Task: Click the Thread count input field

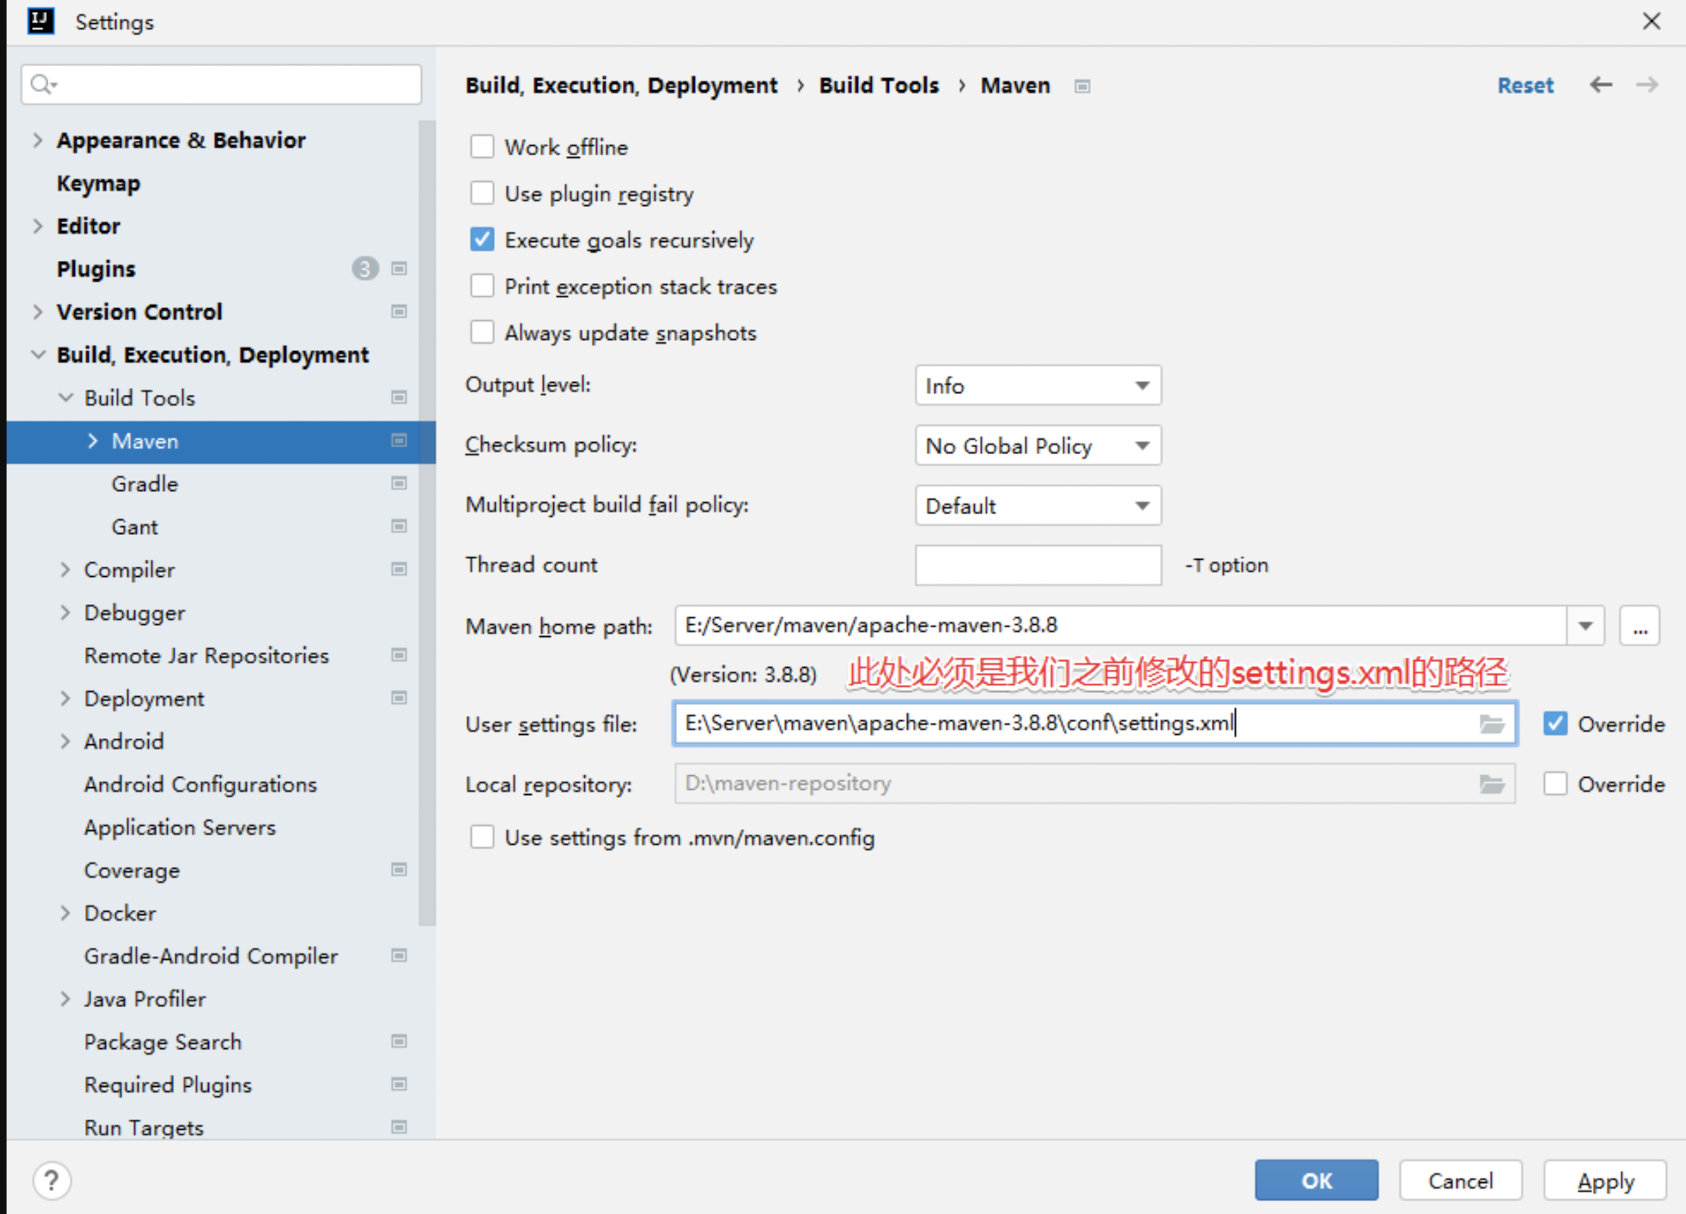Action: click(1038, 565)
